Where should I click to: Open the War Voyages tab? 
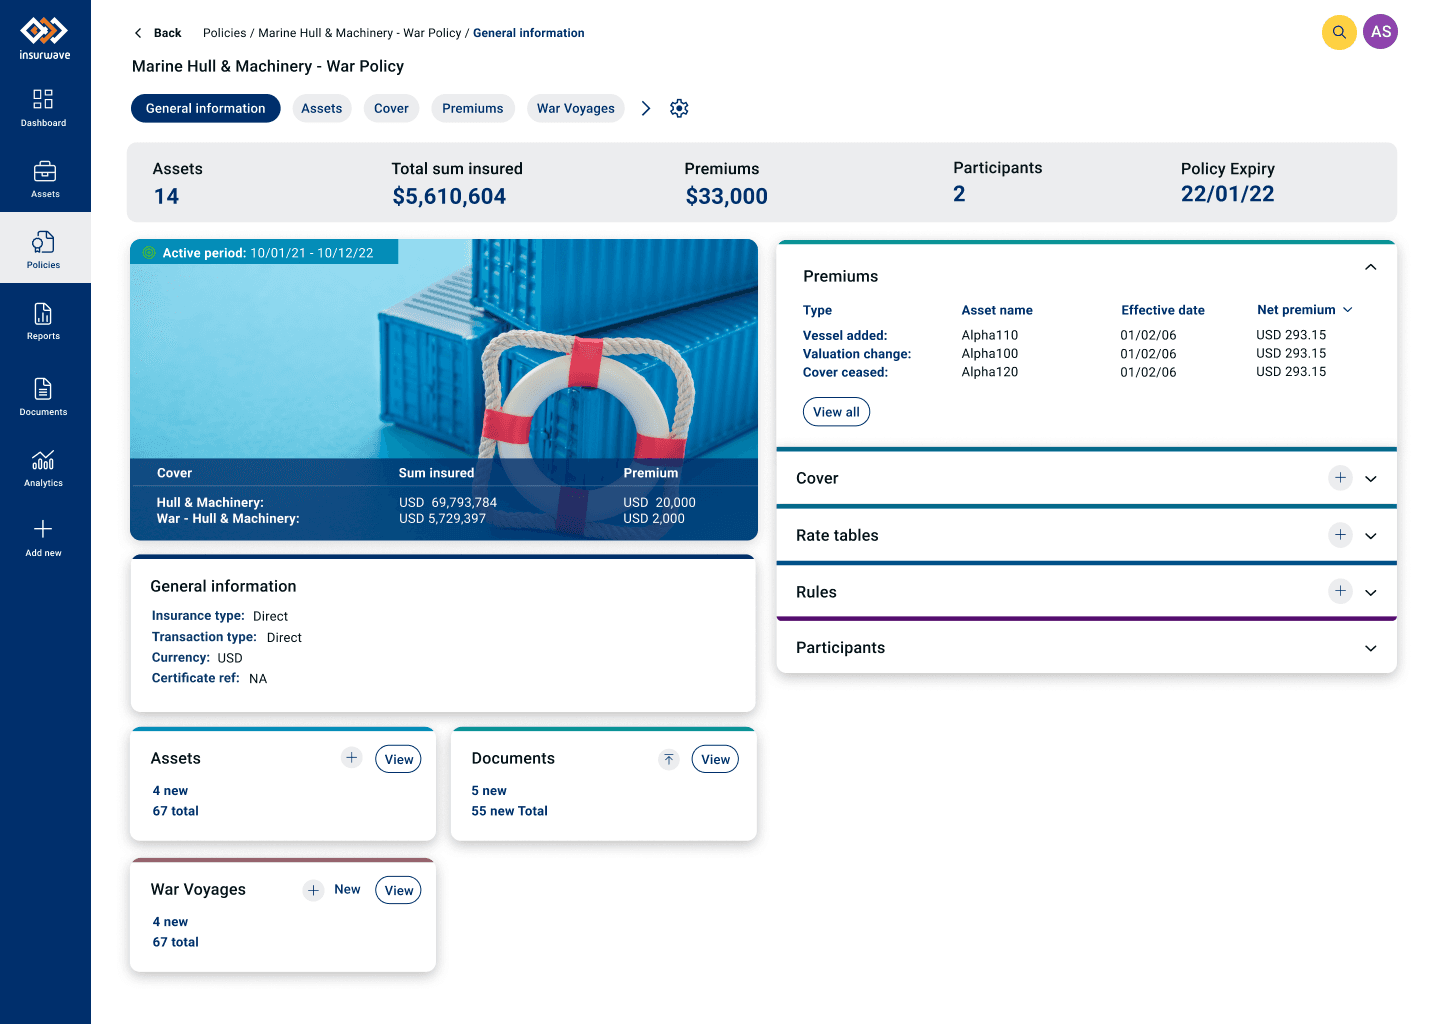click(576, 108)
